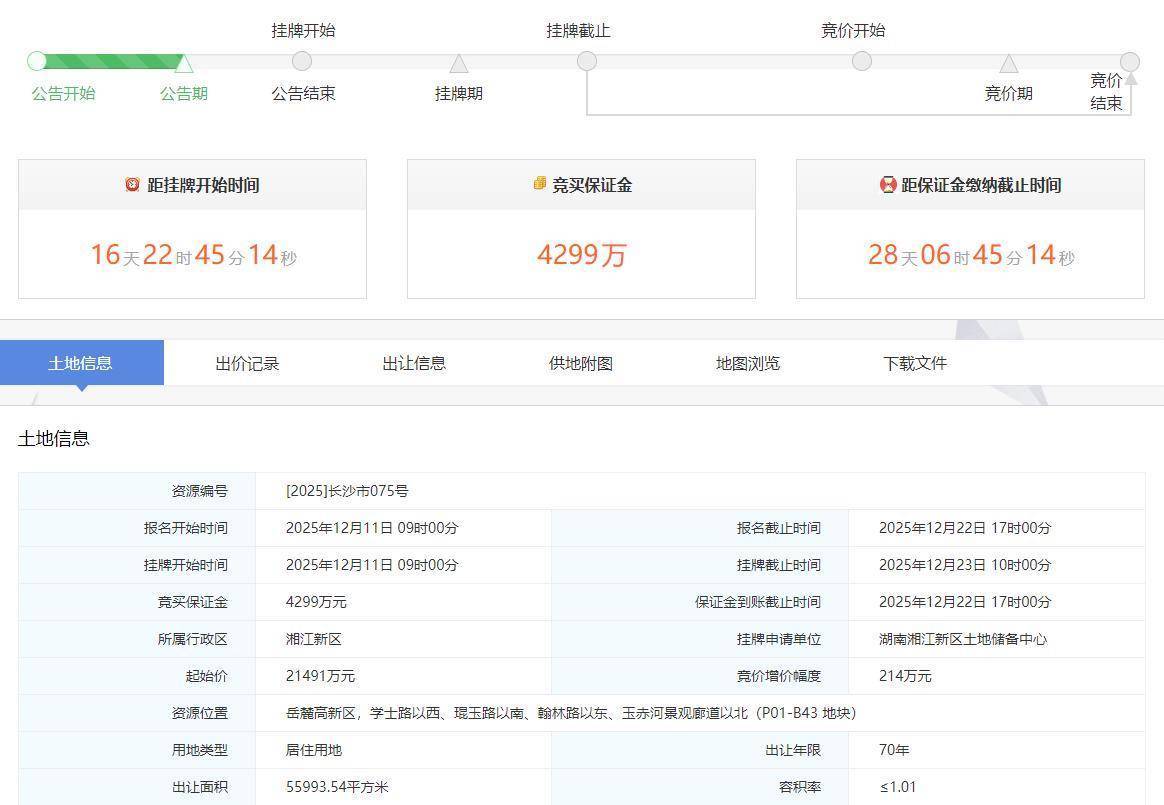This screenshot has width=1164, height=805.
Task: Click the 竞价期 triangle marker on timeline
Action: click(1008, 64)
